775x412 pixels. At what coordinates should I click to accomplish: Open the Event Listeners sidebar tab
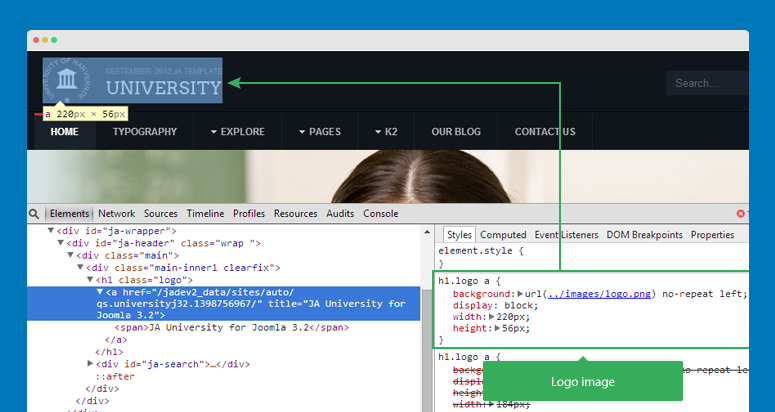pos(566,235)
